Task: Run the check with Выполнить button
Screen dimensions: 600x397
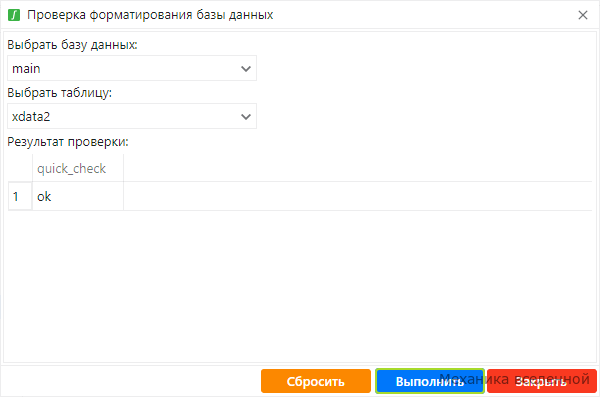Action: pyautogui.click(x=430, y=381)
